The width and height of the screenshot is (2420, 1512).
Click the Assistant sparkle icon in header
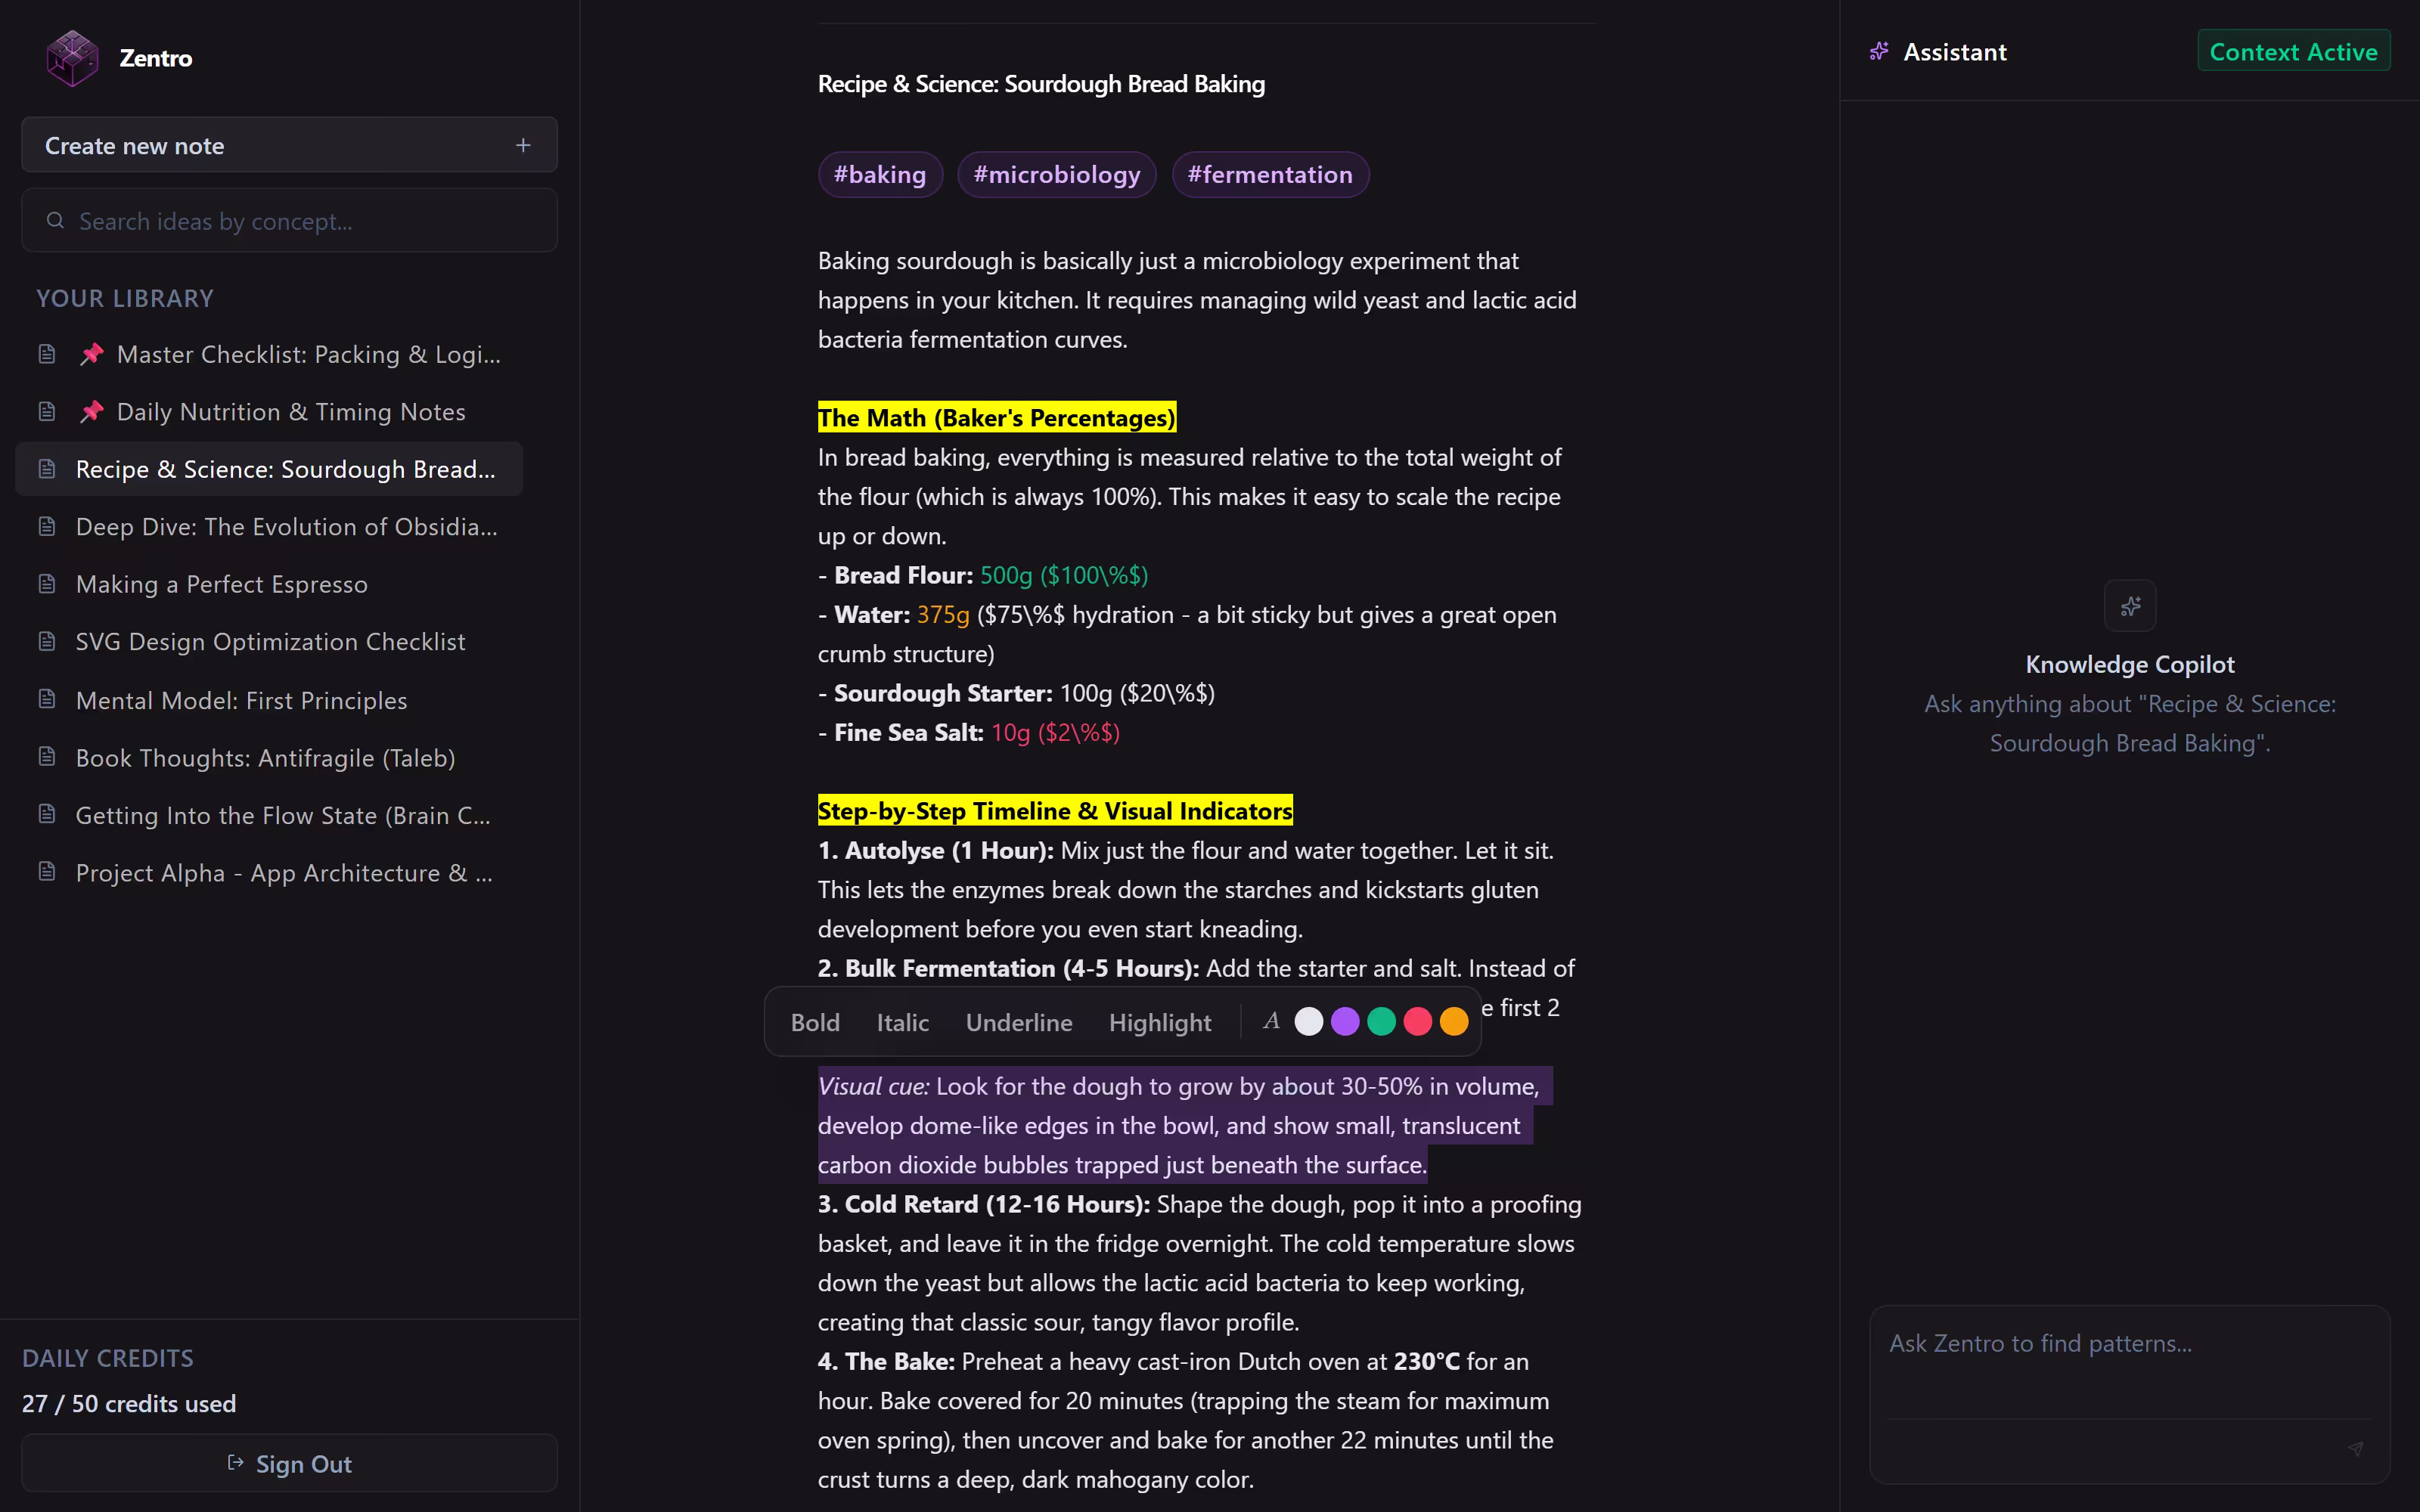pyautogui.click(x=1879, y=52)
